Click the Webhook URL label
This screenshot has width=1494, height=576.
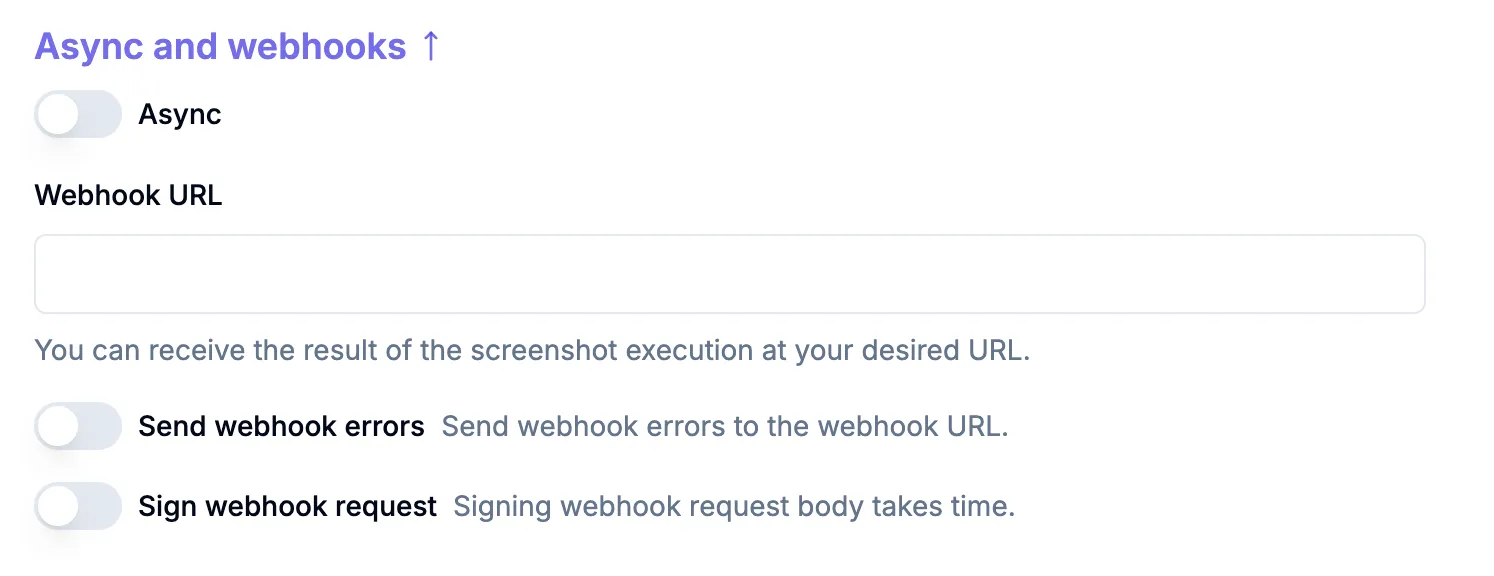coord(128,195)
